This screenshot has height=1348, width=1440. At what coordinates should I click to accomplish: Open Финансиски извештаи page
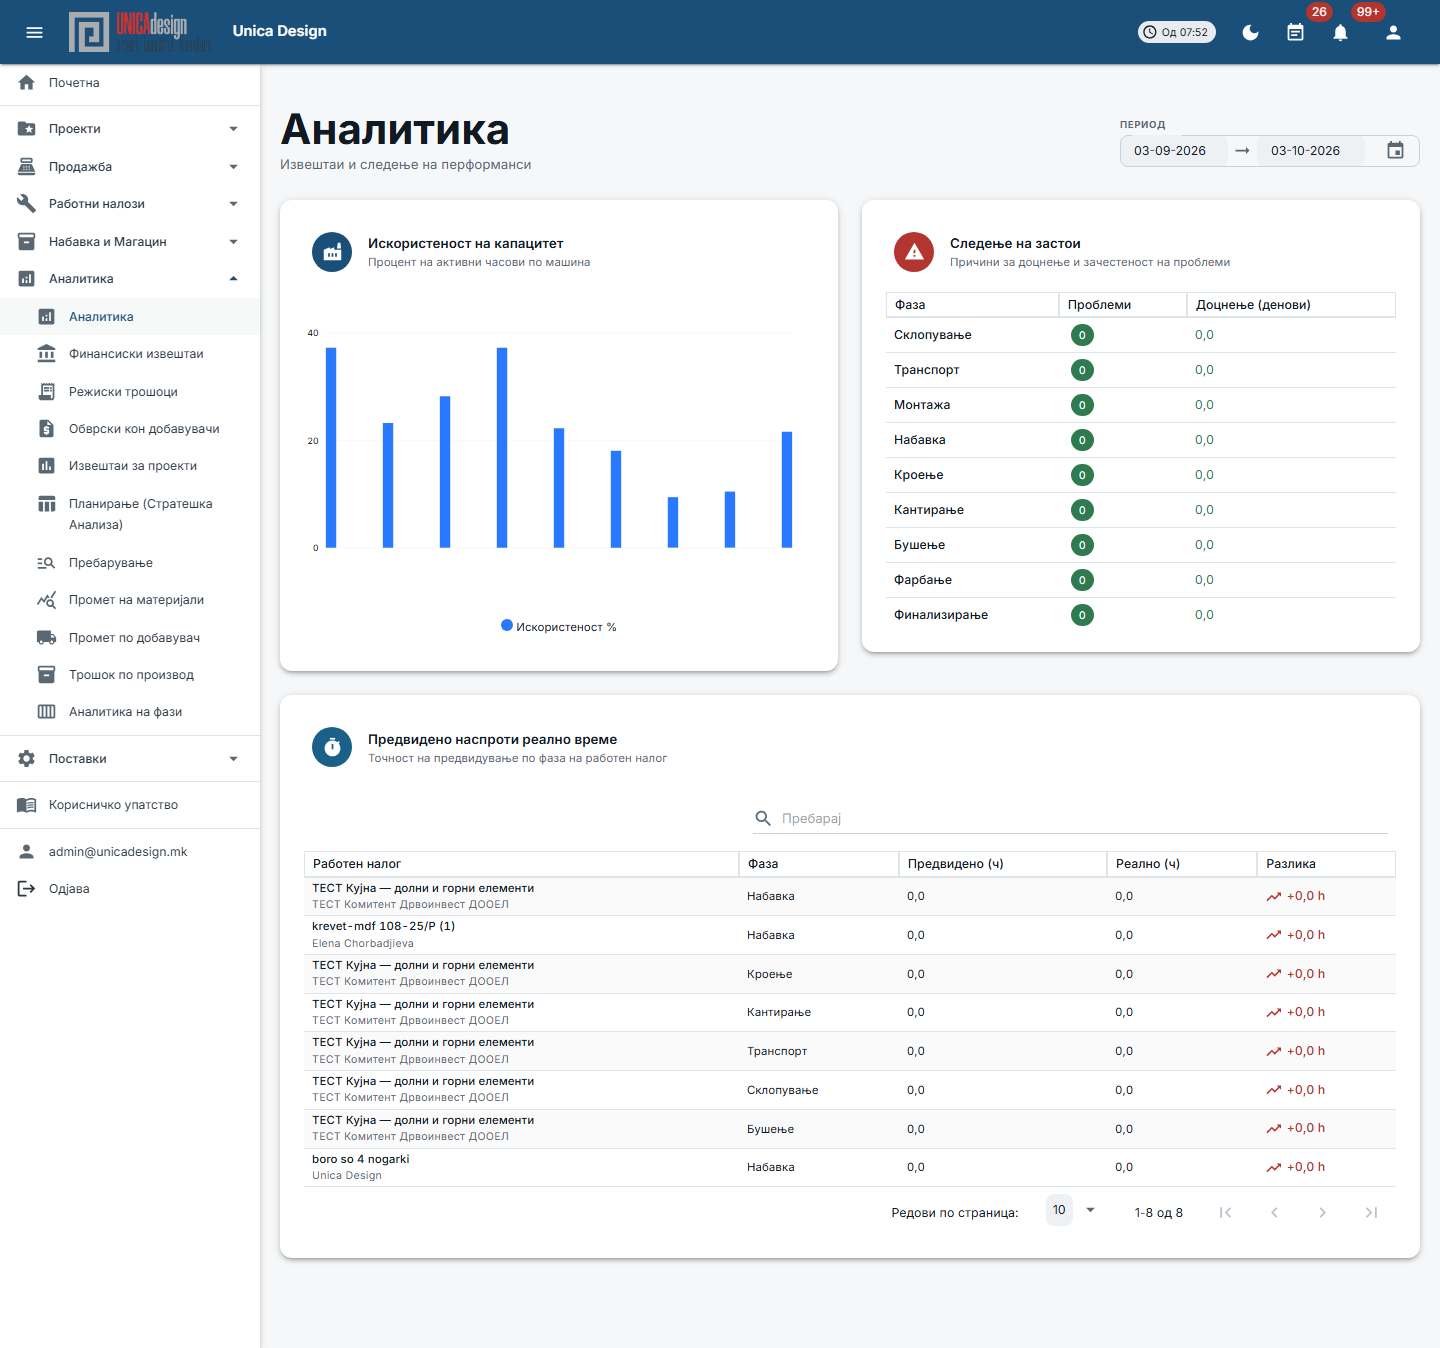(130, 354)
